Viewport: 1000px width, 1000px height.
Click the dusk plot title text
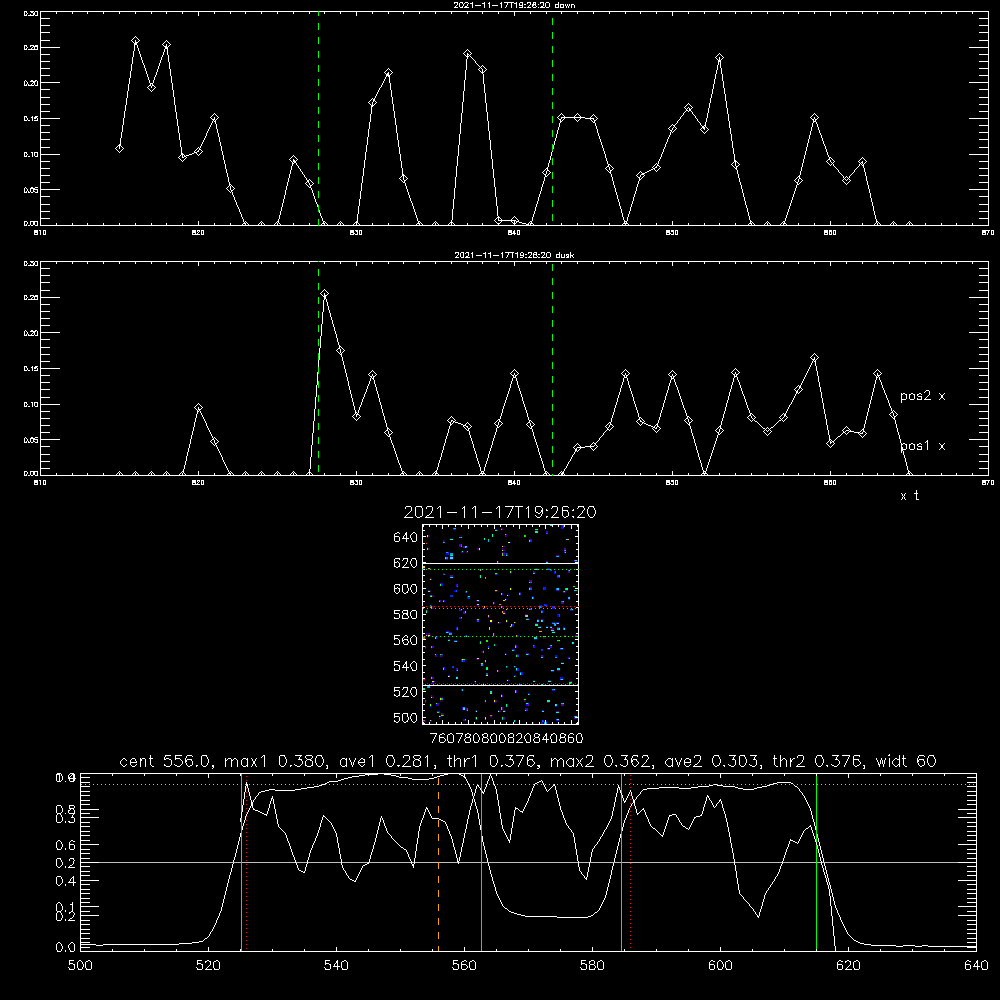click(514, 255)
